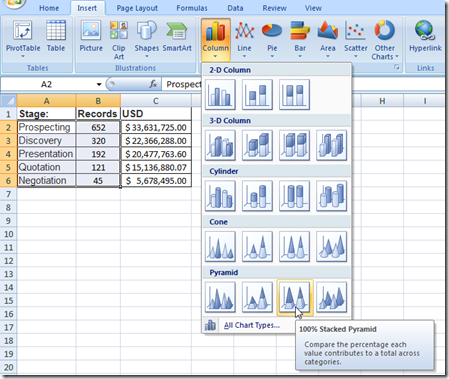Select the Prospecting cell
The width and height of the screenshot is (449, 379).
click(x=46, y=127)
